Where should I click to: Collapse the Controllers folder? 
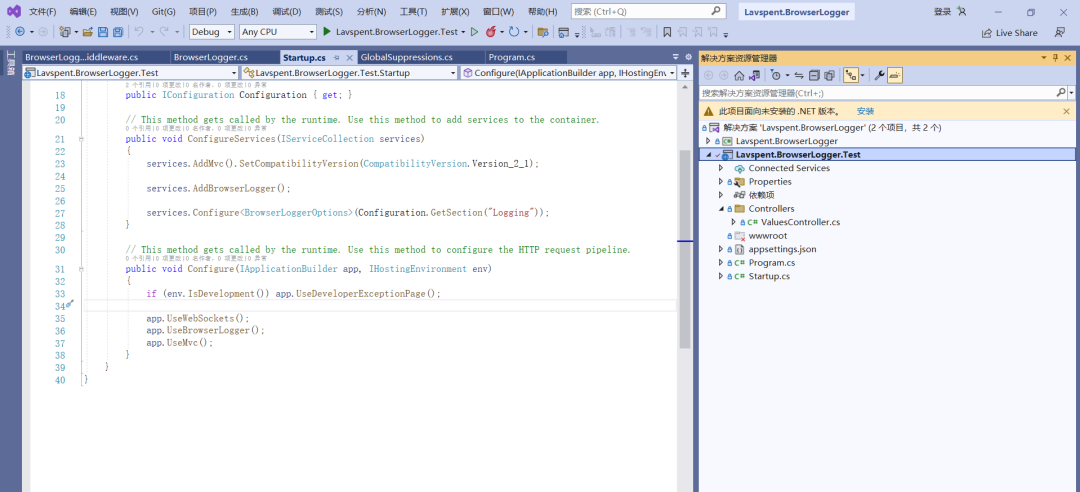pos(720,208)
